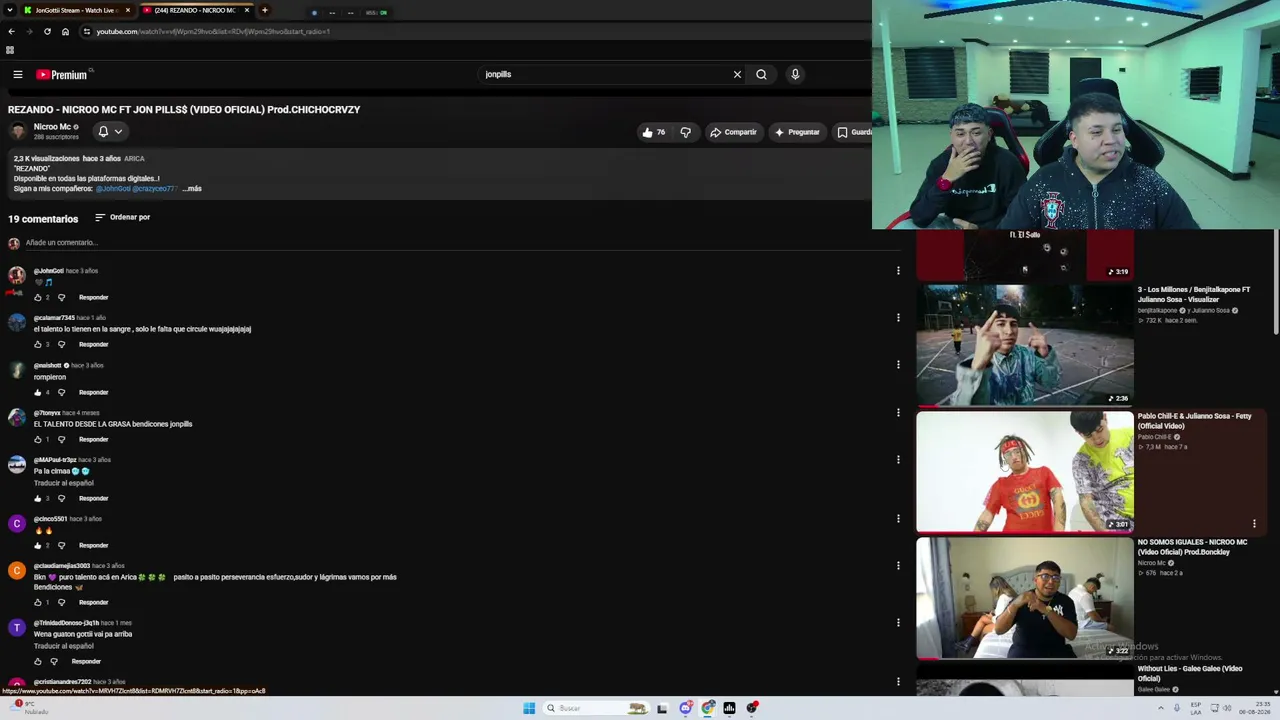This screenshot has width=1280, height=720.
Task: Open the weather widget on taskbar
Action: pos(30,707)
